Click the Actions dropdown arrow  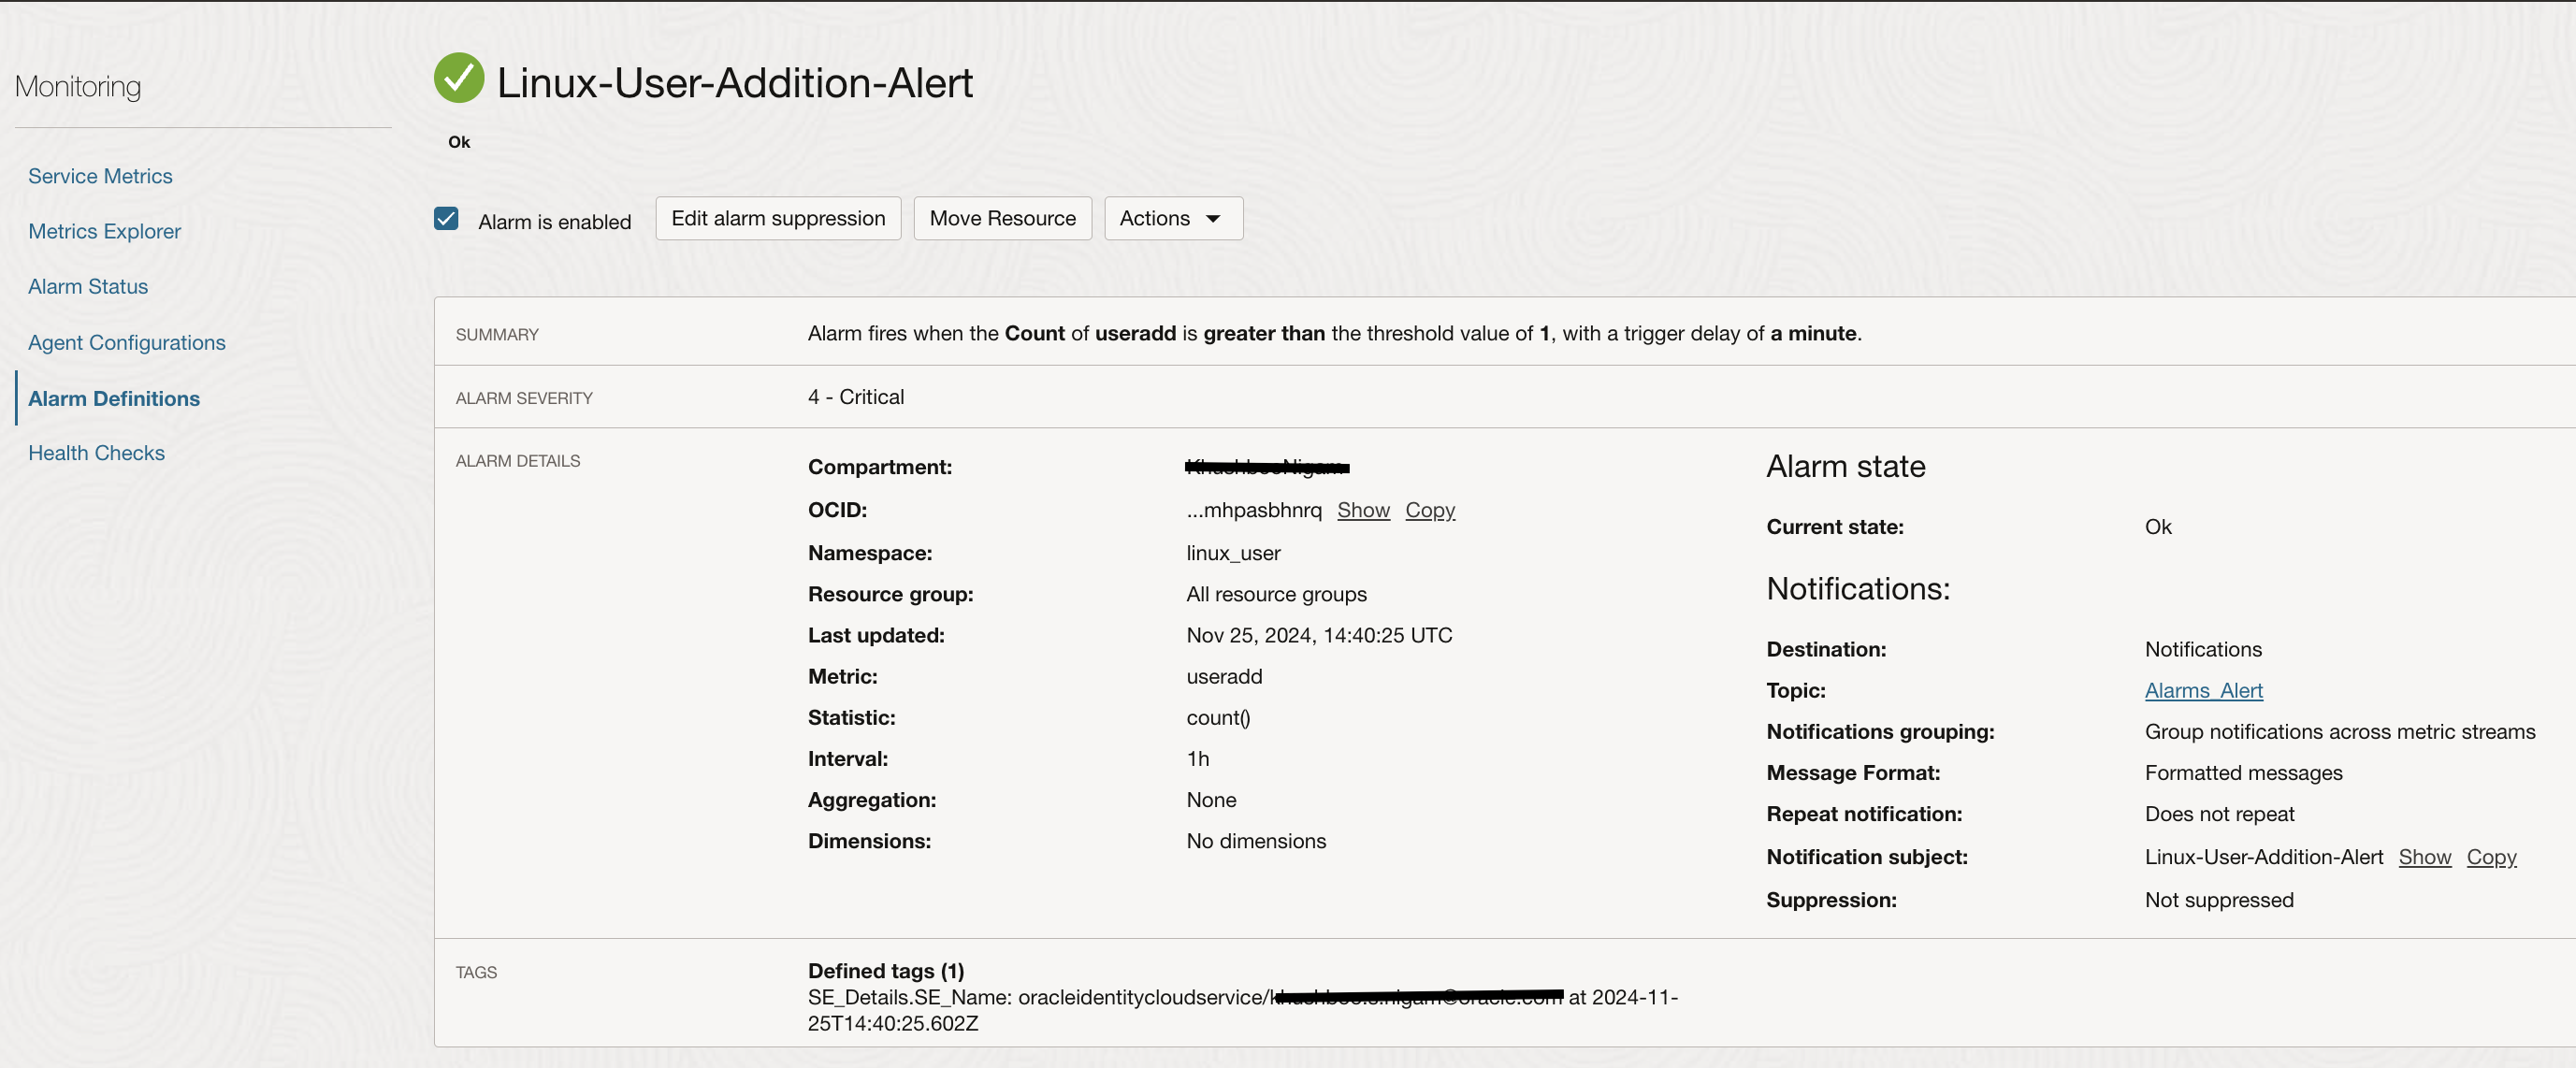[1213, 219]
